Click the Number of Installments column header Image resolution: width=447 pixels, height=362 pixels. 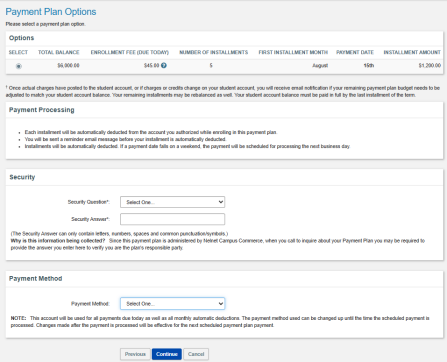214,52
